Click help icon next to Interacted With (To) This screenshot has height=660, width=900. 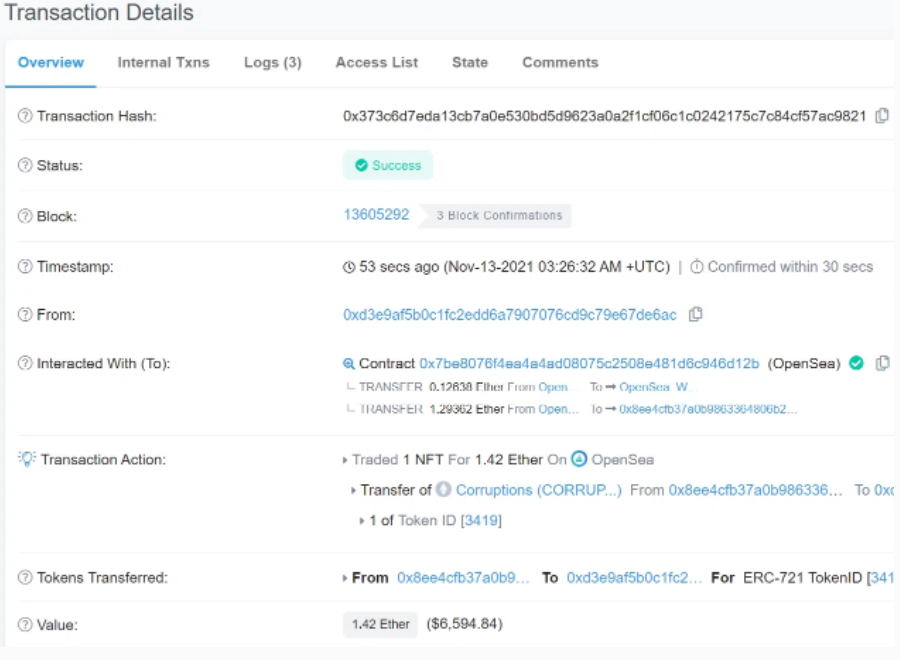click(25, 363)
